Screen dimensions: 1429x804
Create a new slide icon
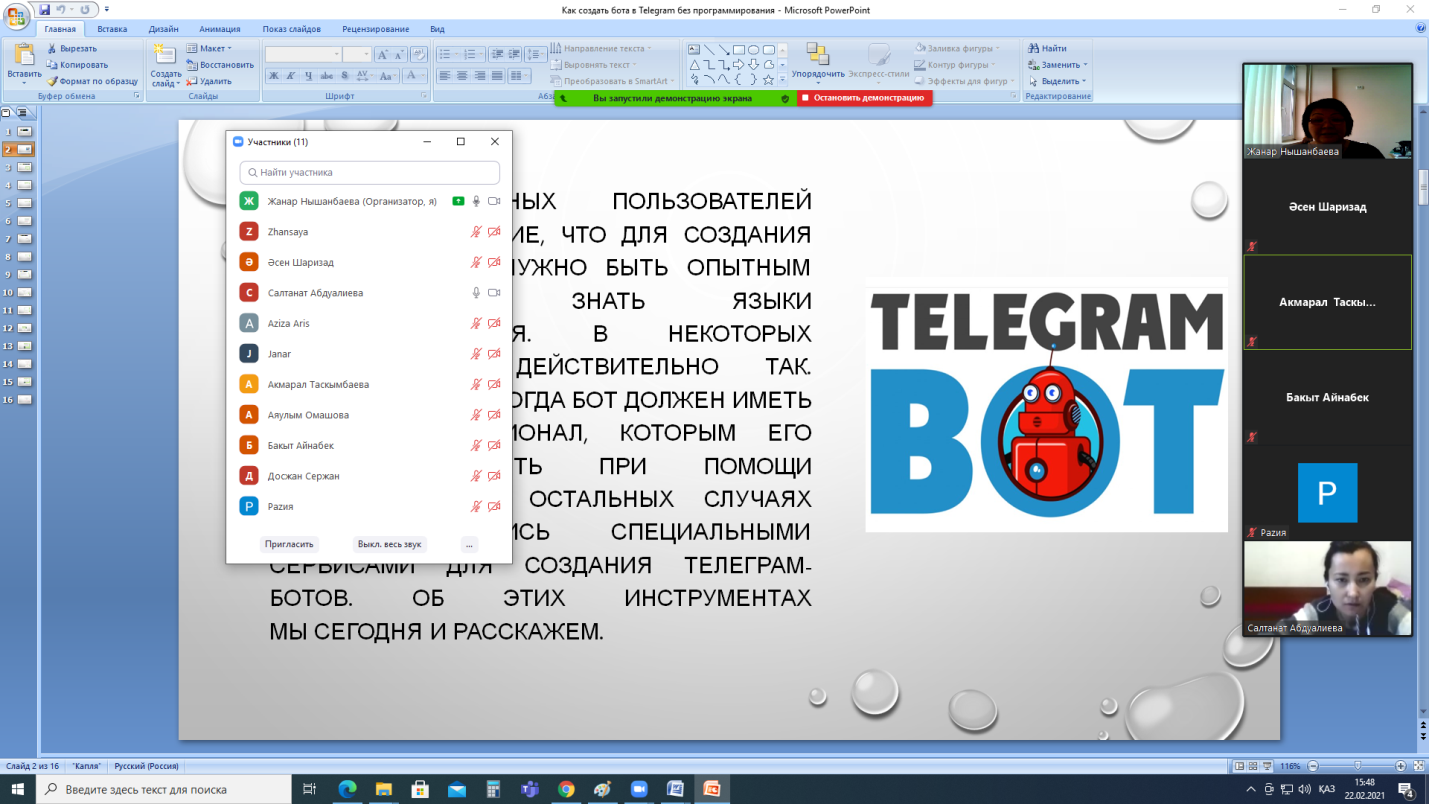(x=164, y=53)
